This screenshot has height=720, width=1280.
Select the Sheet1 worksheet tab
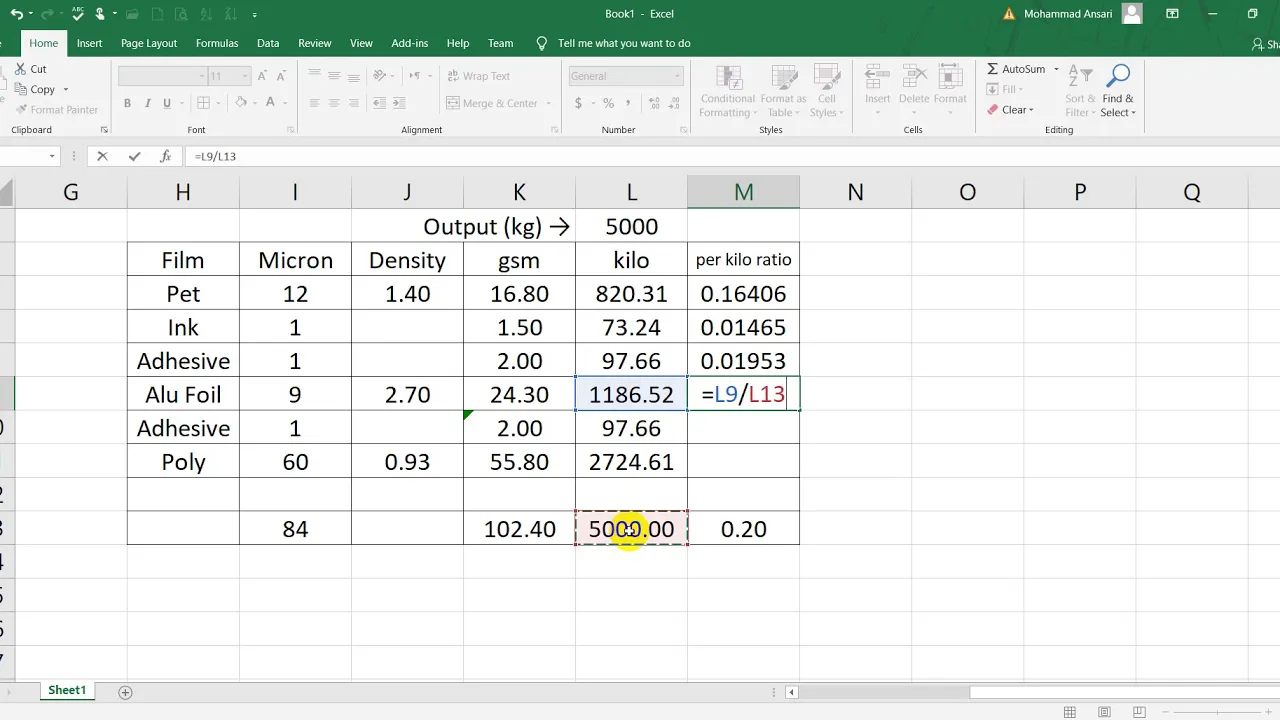(x=67, y=690)
